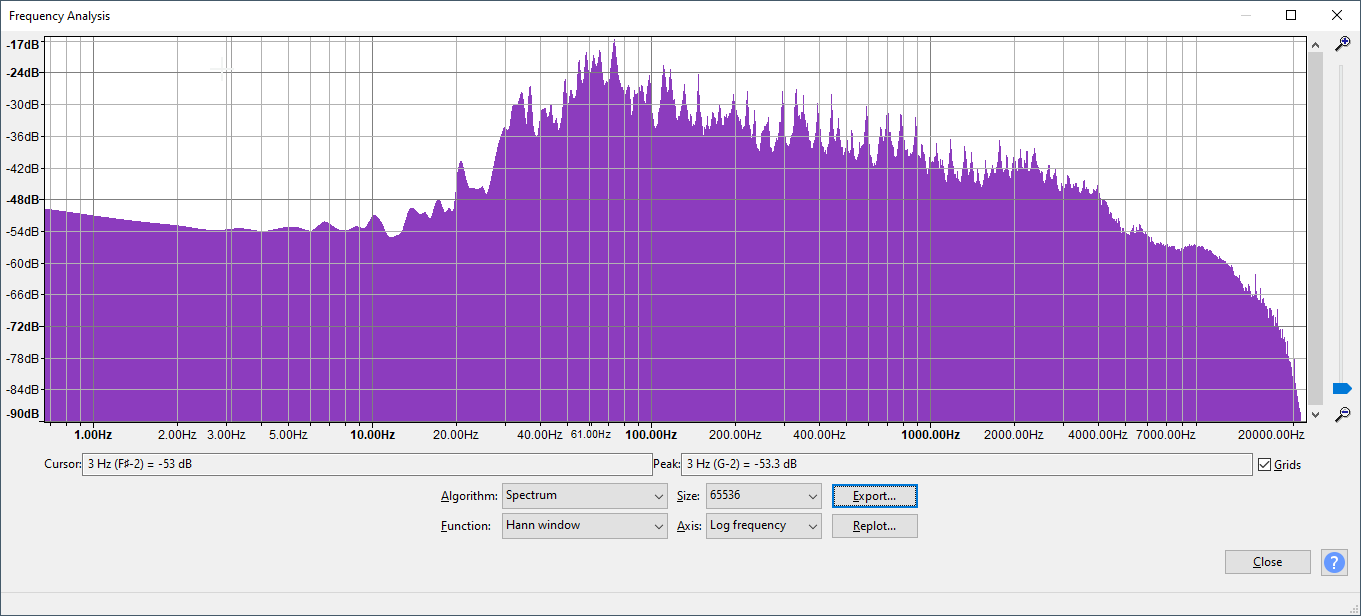Open the Size dropdown showing 65536
Screen dimensions: 1361x616
763,496
